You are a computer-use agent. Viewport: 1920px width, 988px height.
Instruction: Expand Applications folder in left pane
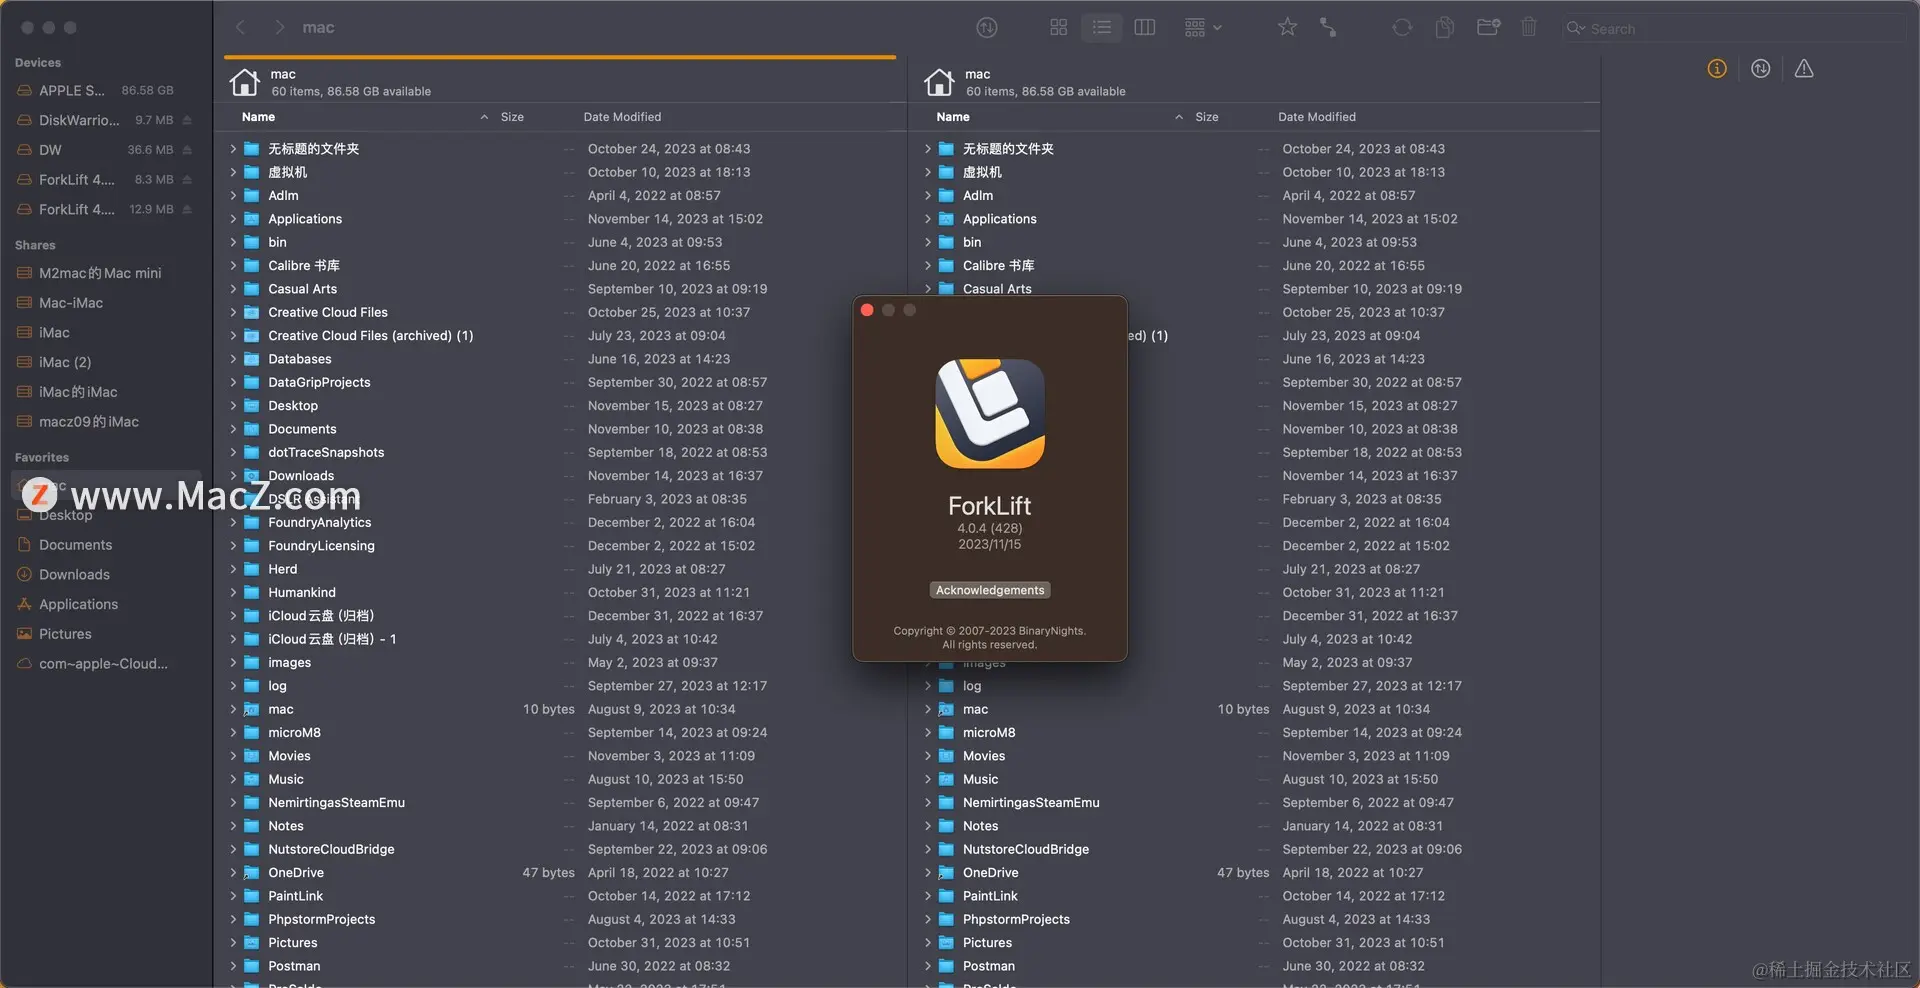233,219
